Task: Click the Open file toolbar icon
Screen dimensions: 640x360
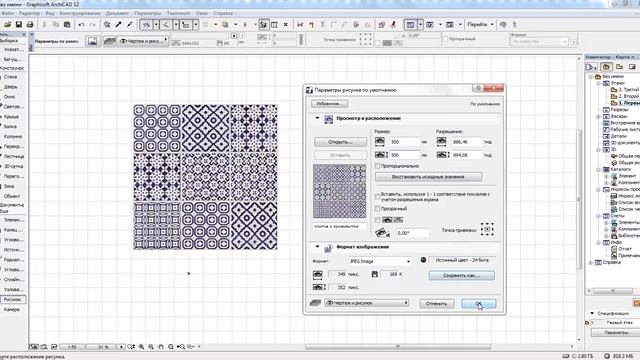Action: coord(8,25)
